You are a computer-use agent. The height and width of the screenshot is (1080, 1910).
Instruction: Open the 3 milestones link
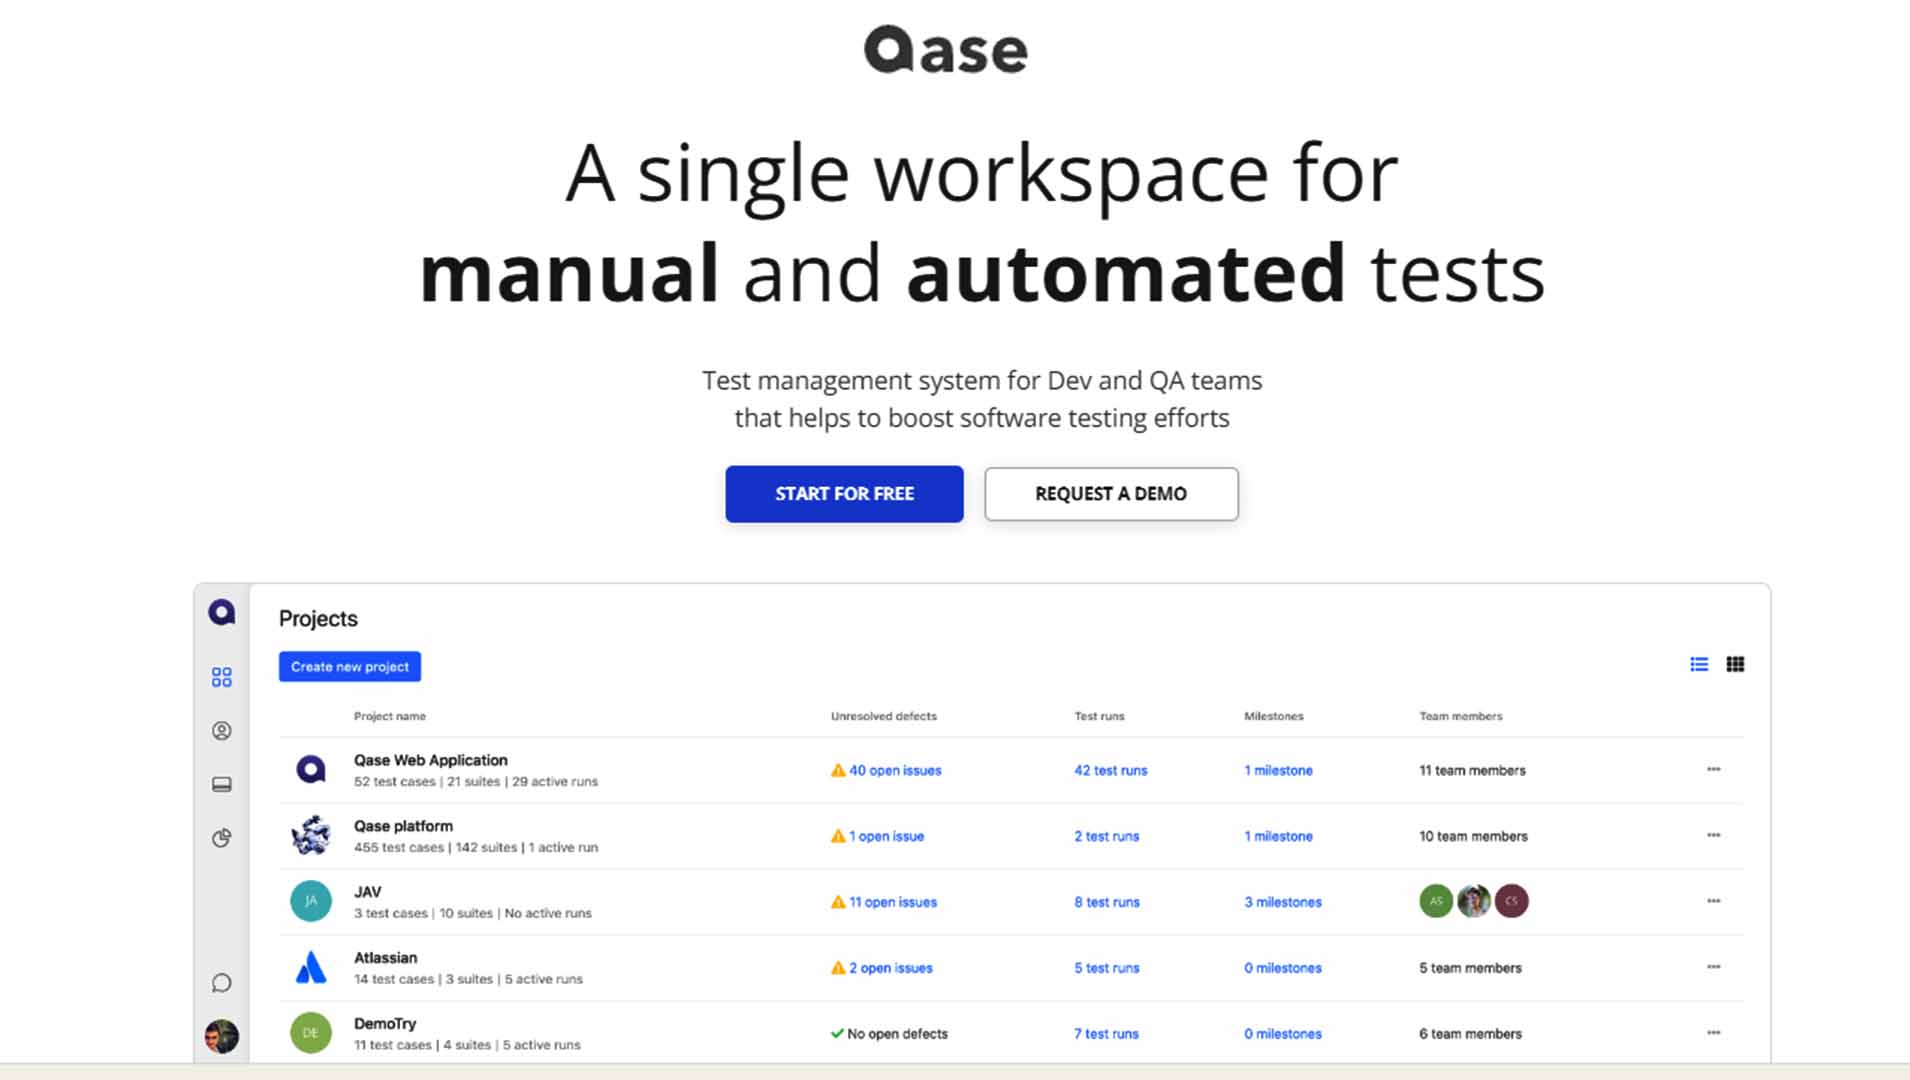tap(1283, 902)
